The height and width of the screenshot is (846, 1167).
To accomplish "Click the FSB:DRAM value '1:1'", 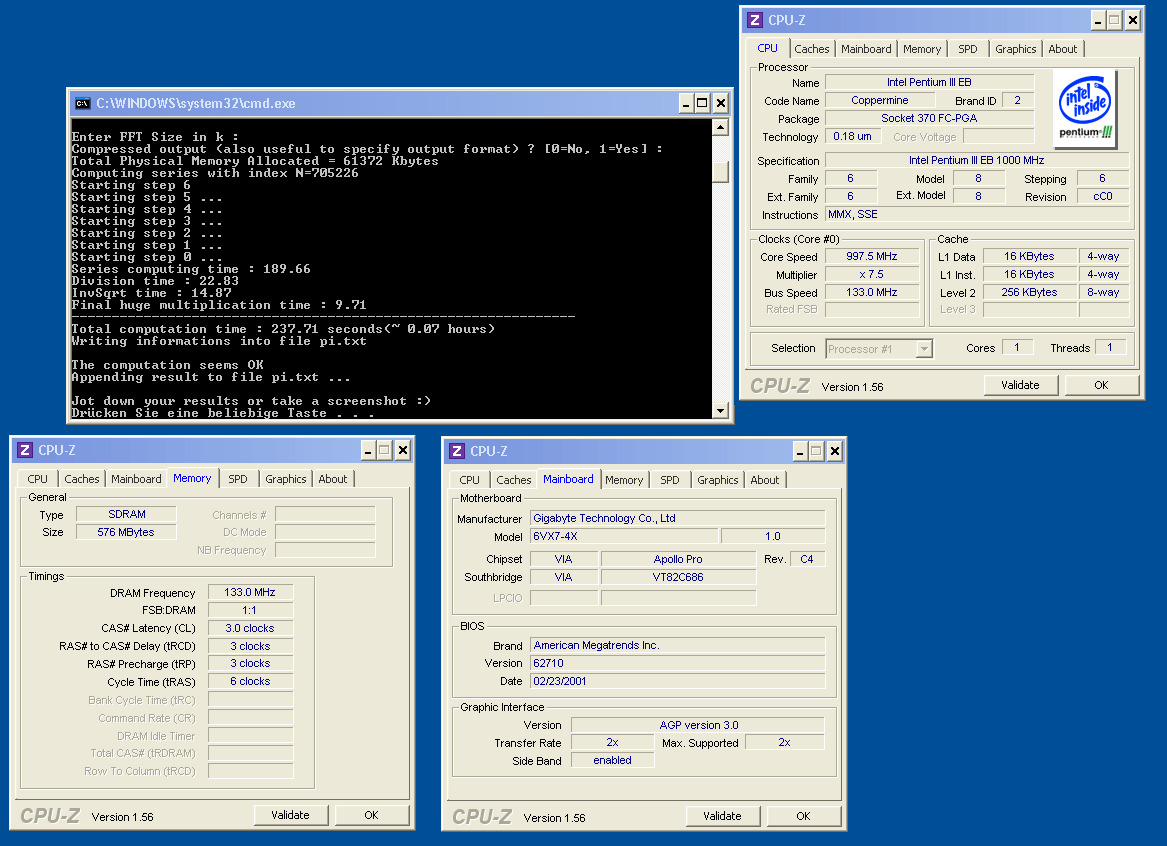I will click(250, 610).
